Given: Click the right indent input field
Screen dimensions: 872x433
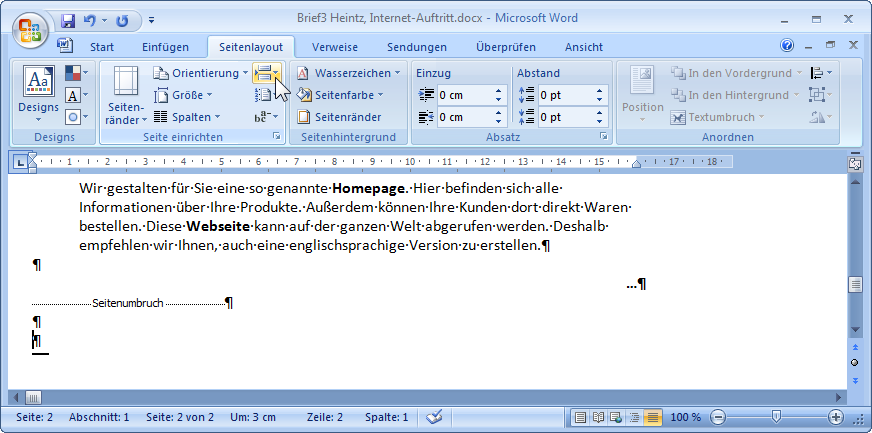Looking at the screenshot, I should pyautogui.click(x=465, y=117).
